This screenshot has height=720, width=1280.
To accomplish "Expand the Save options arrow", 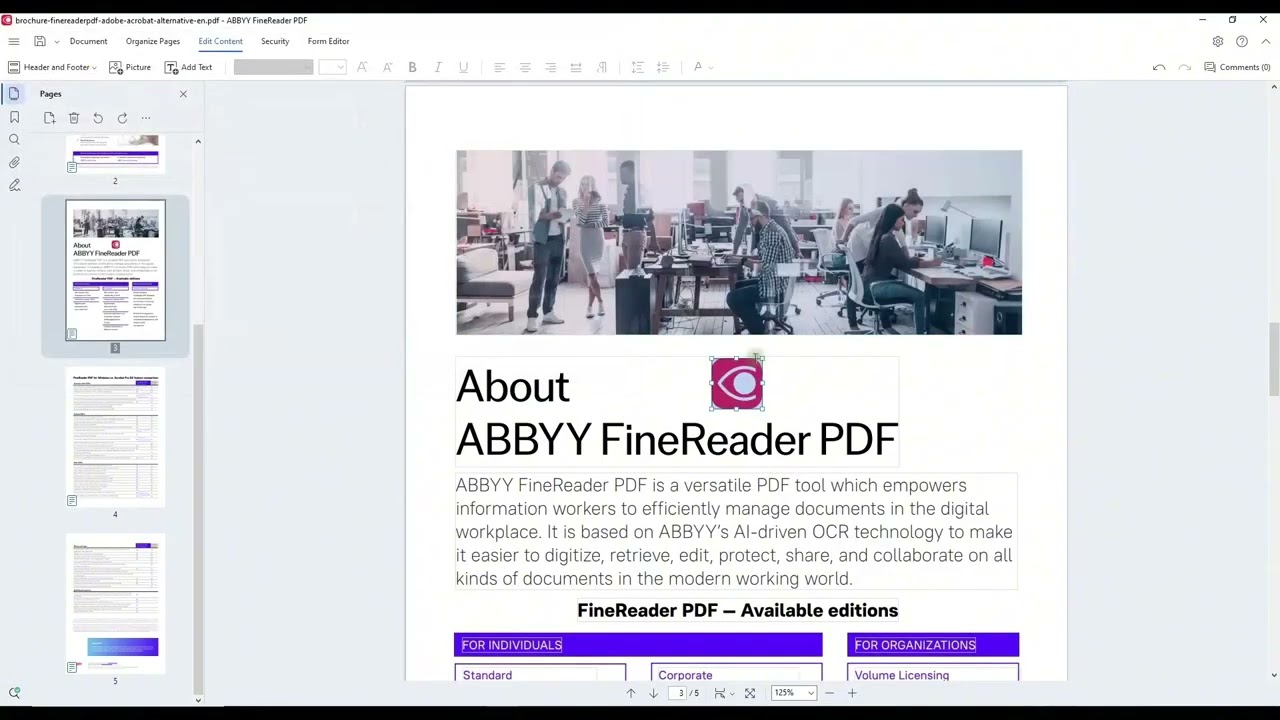I will 57,42.
